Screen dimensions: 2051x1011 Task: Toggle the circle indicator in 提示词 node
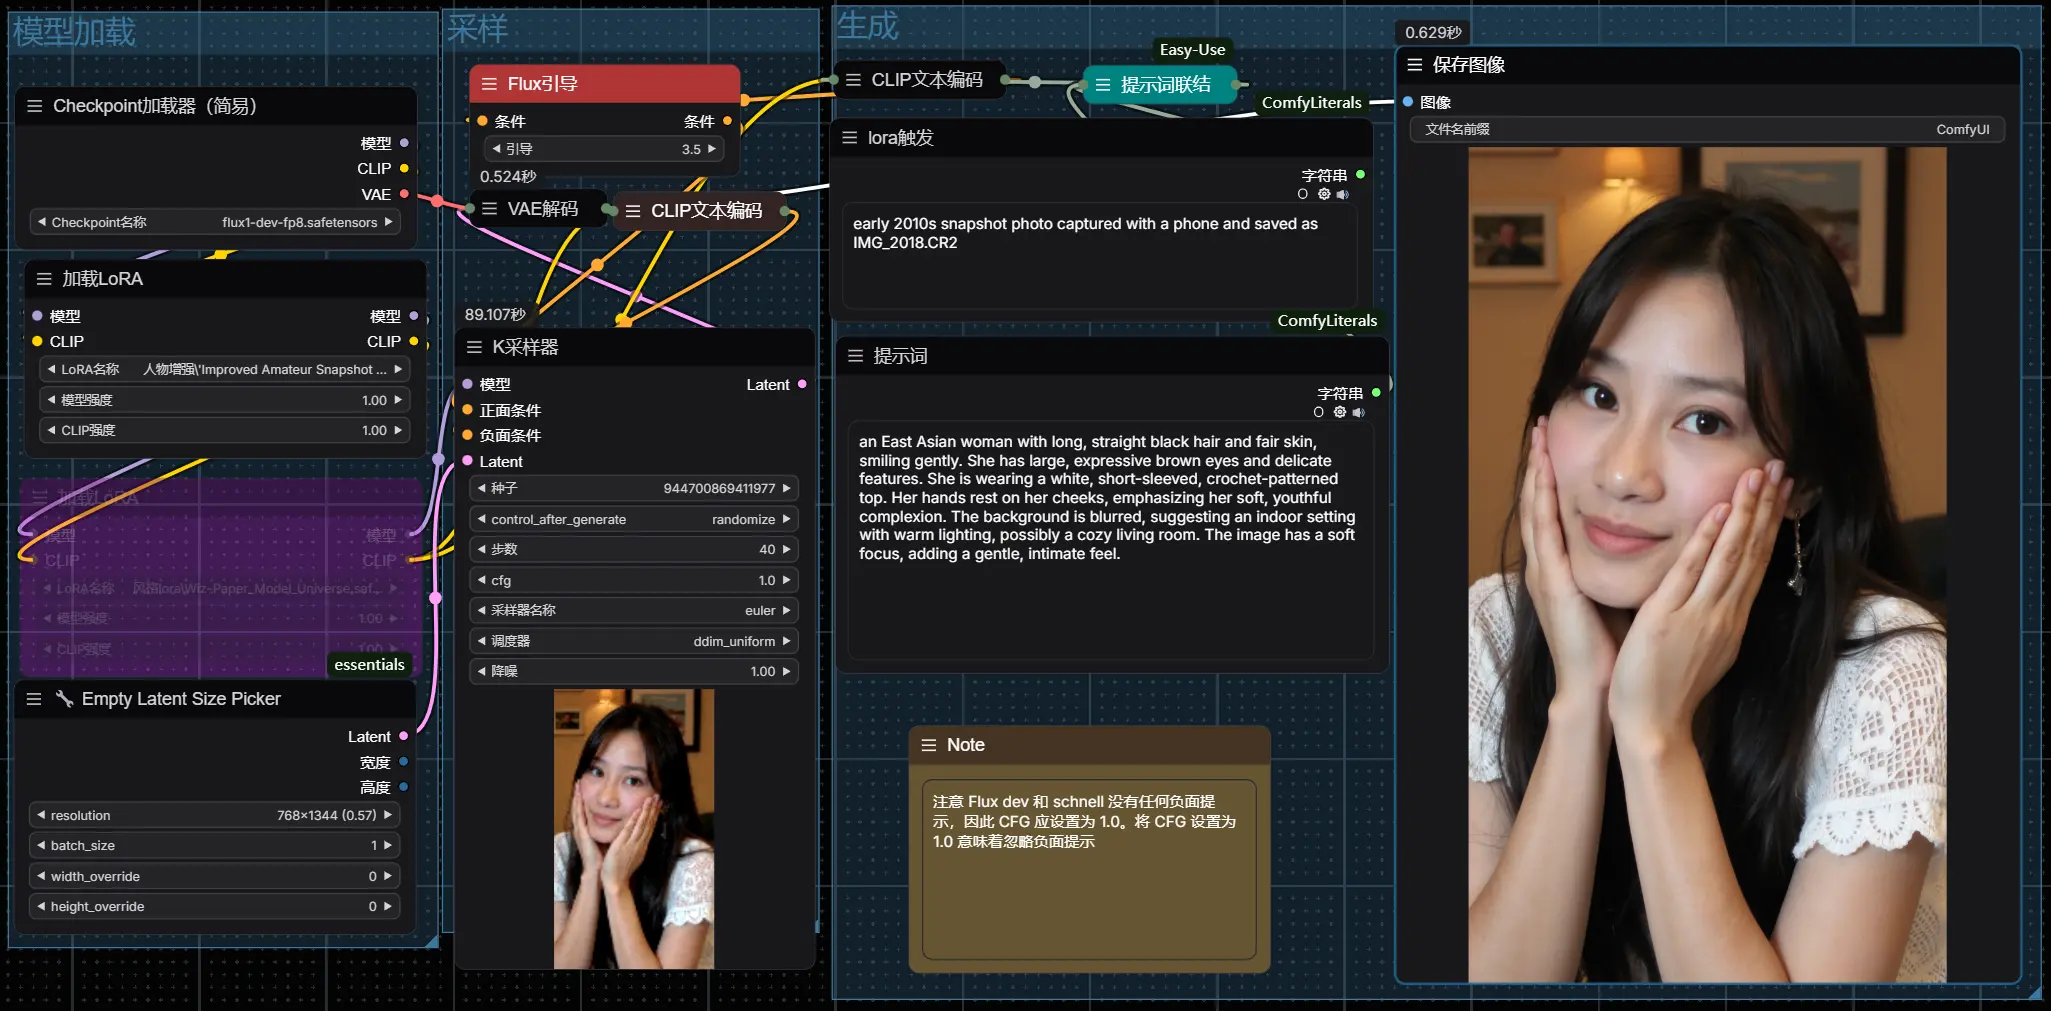pyautogui.click(x=1318, y=412)
